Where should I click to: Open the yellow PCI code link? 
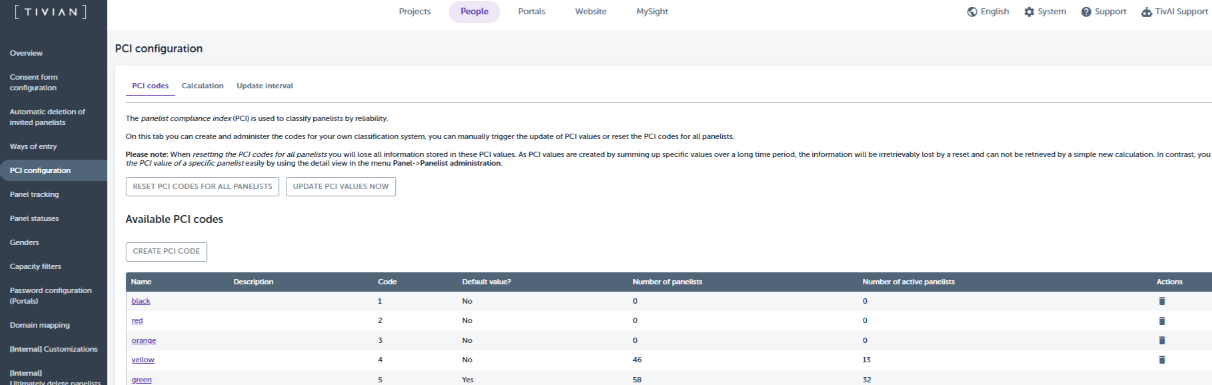[x=143, y=360]
